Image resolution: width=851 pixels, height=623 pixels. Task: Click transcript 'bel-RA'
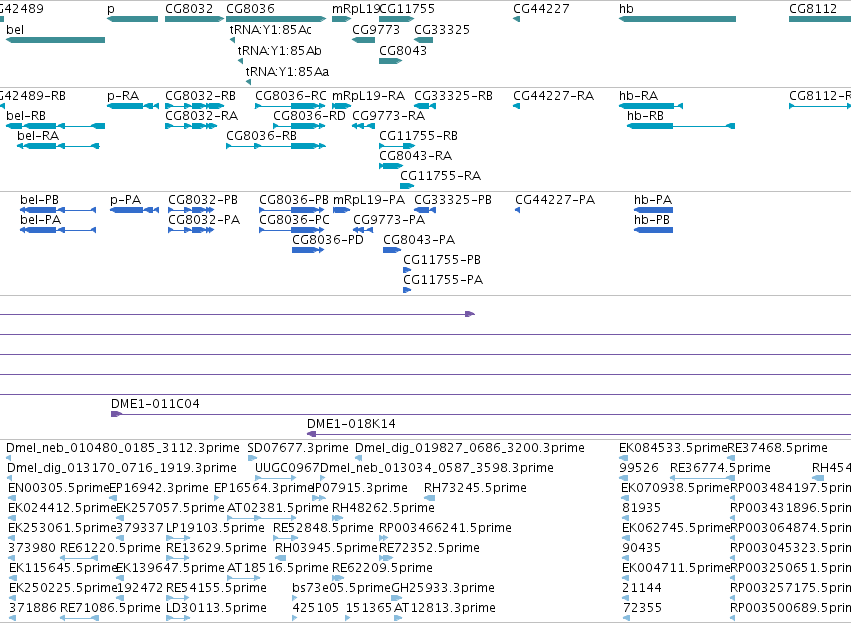[38, 136]
